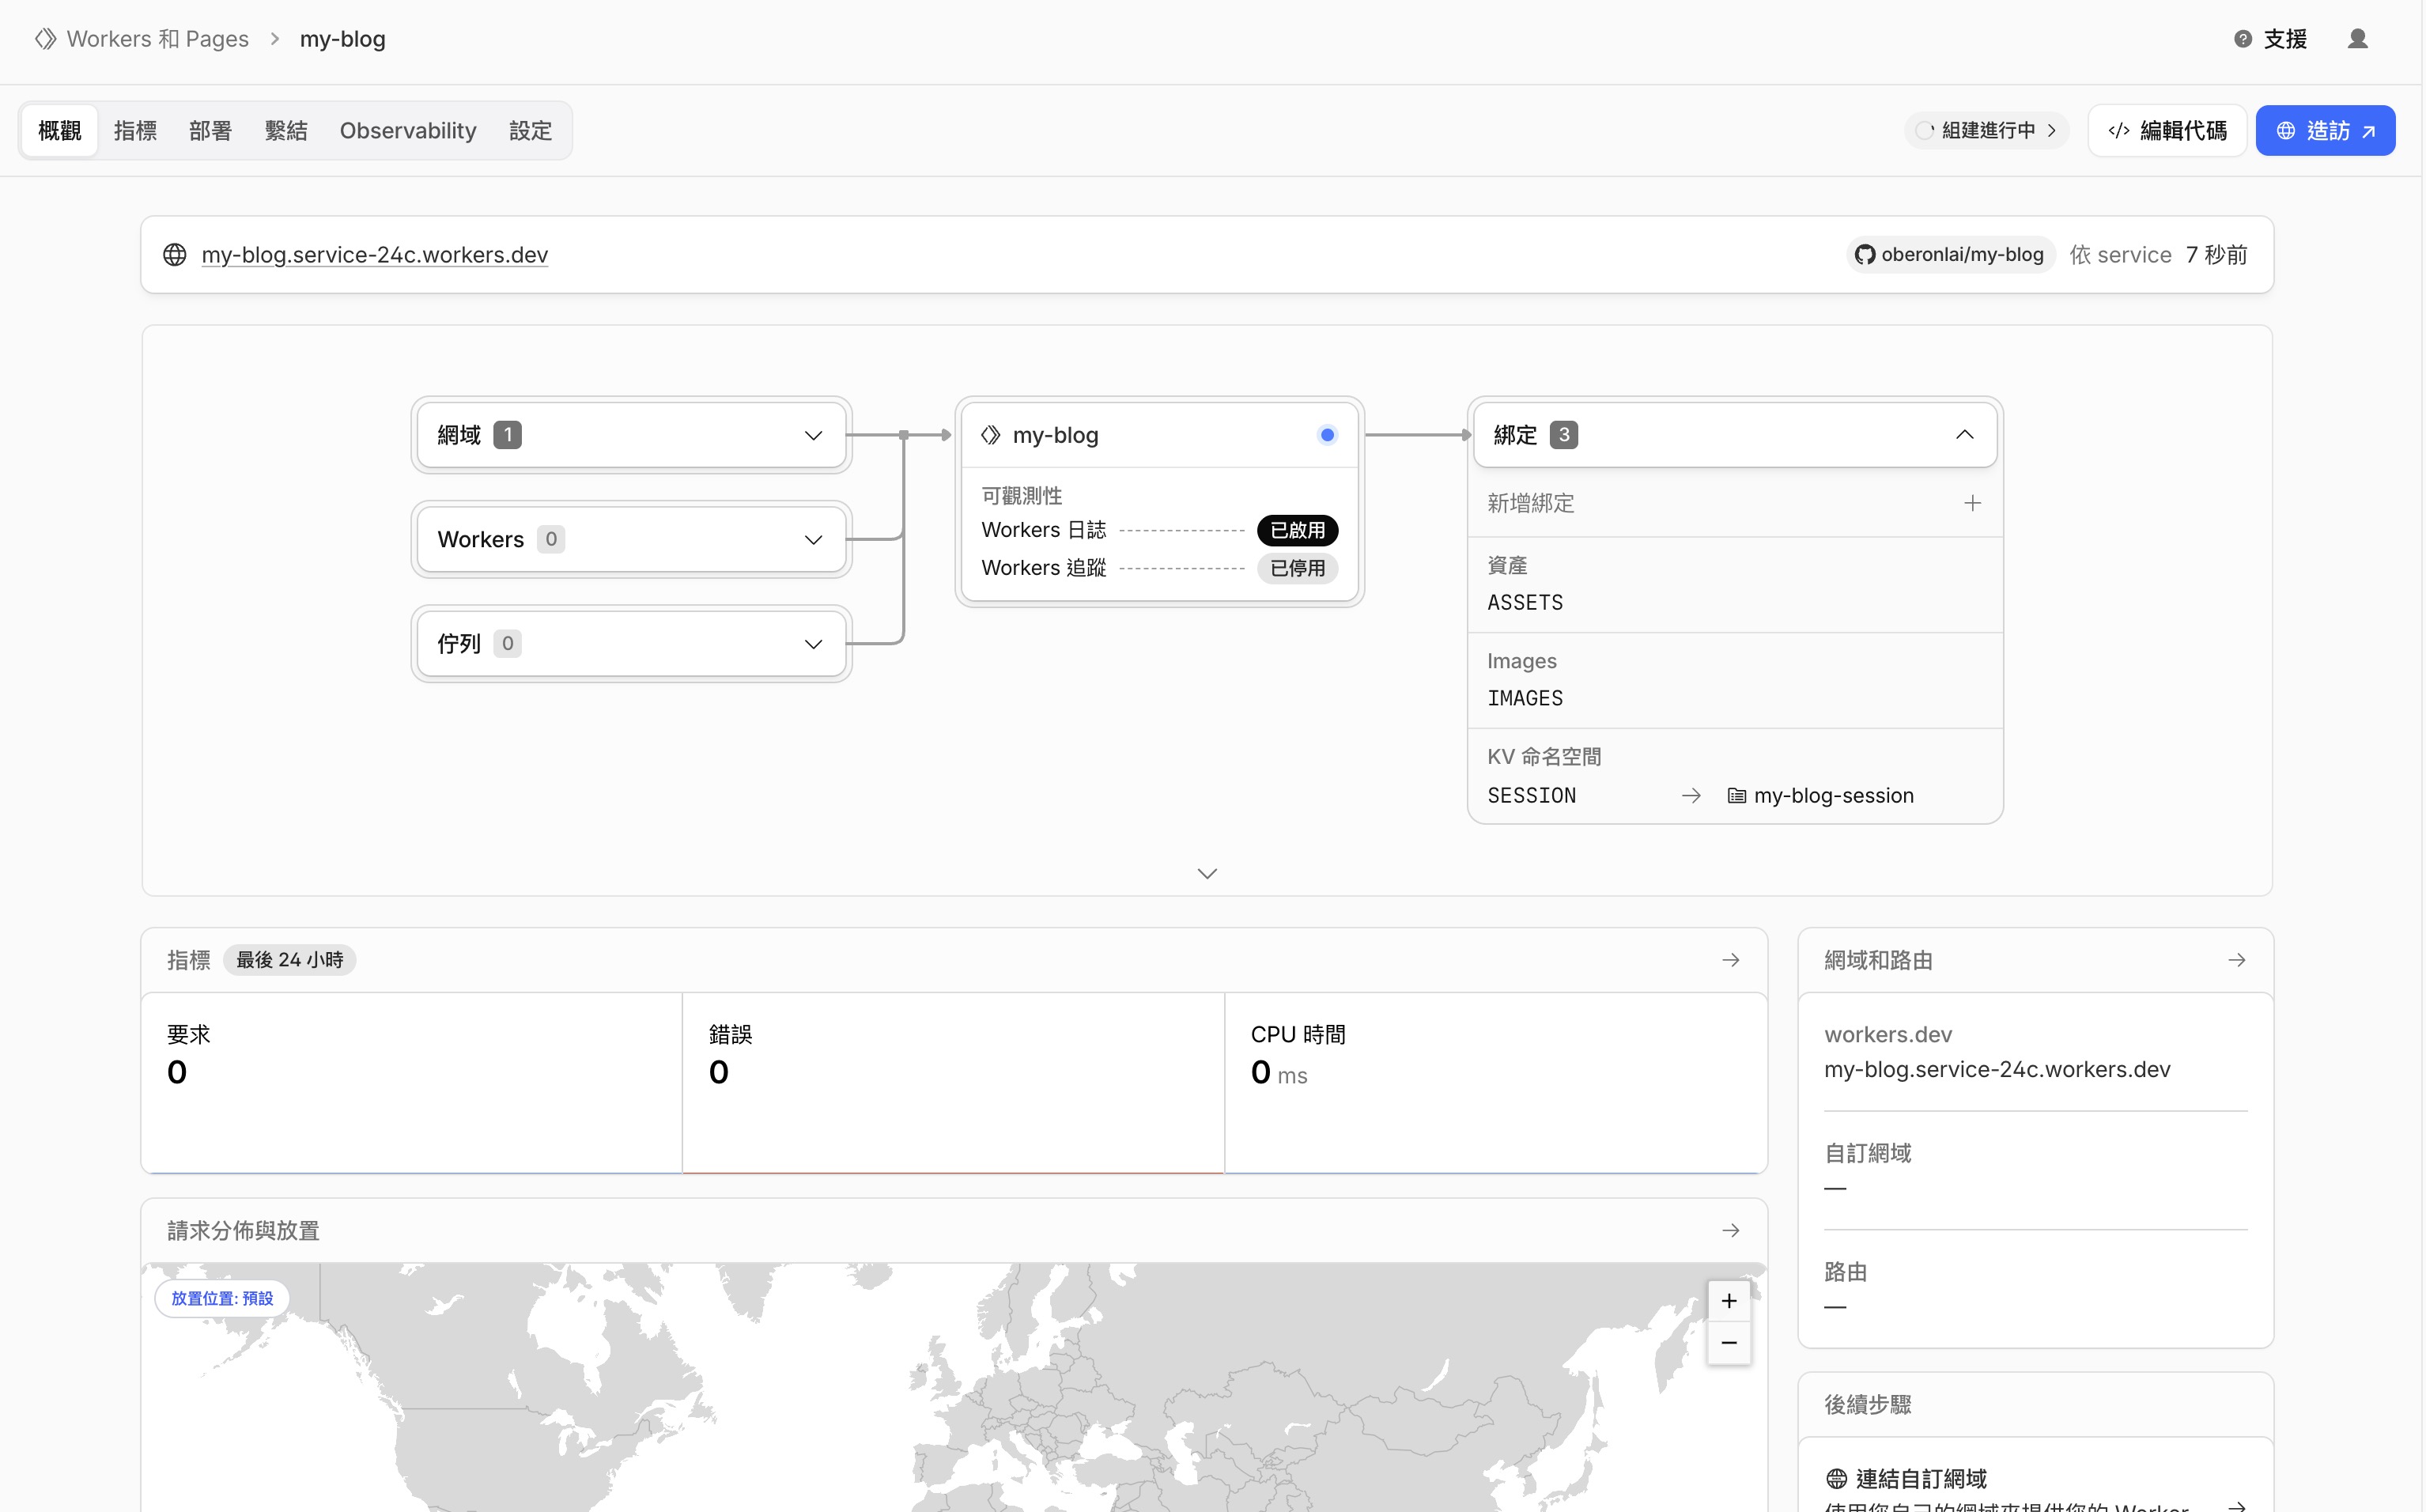Collapse the 綁定 bindings panel
The width and height of the screenshot is (2426, 1512).
coord(1964,435)
